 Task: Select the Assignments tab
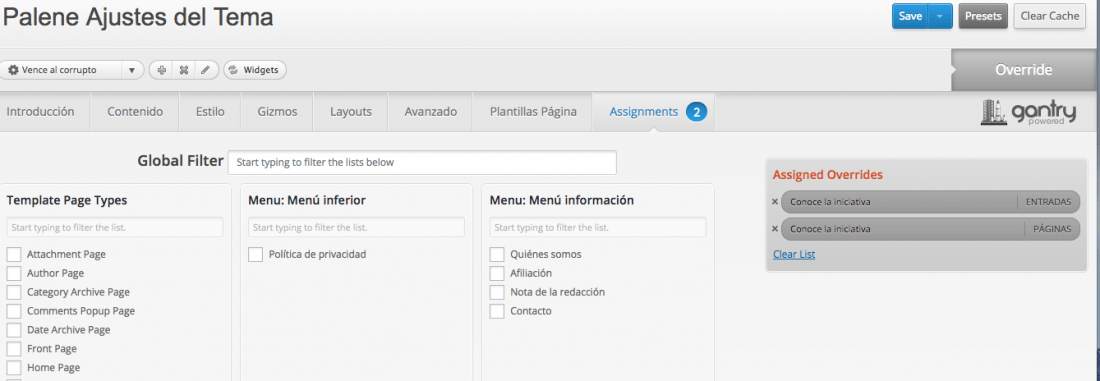click(x=643, y=112)
